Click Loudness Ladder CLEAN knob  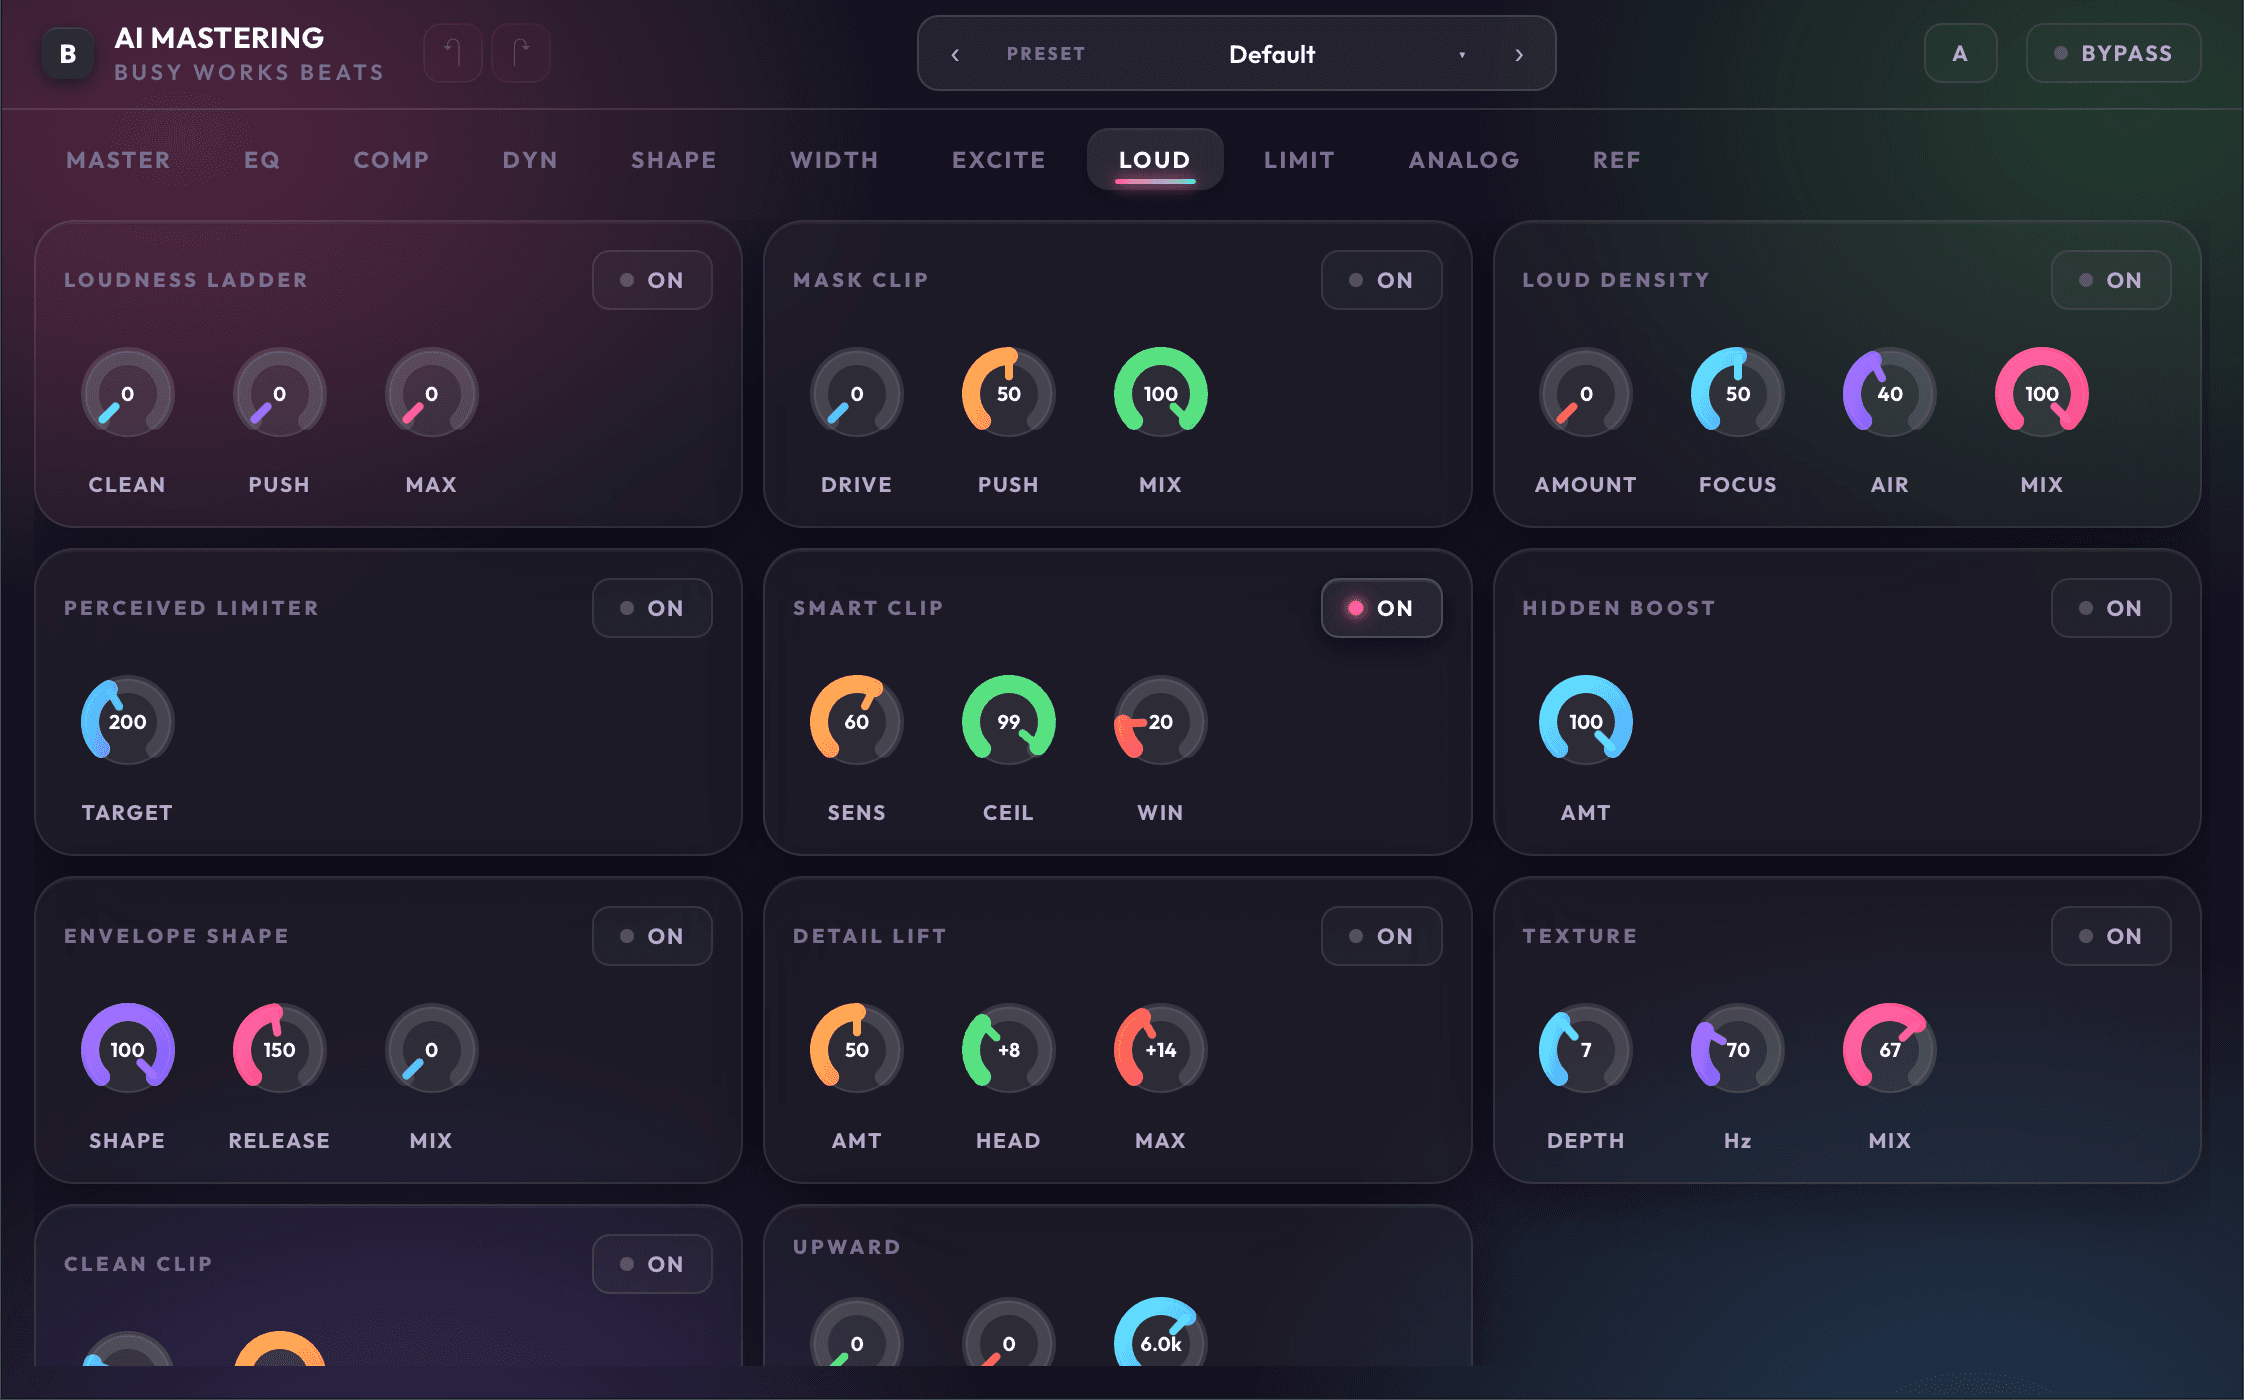coord(128,393)
